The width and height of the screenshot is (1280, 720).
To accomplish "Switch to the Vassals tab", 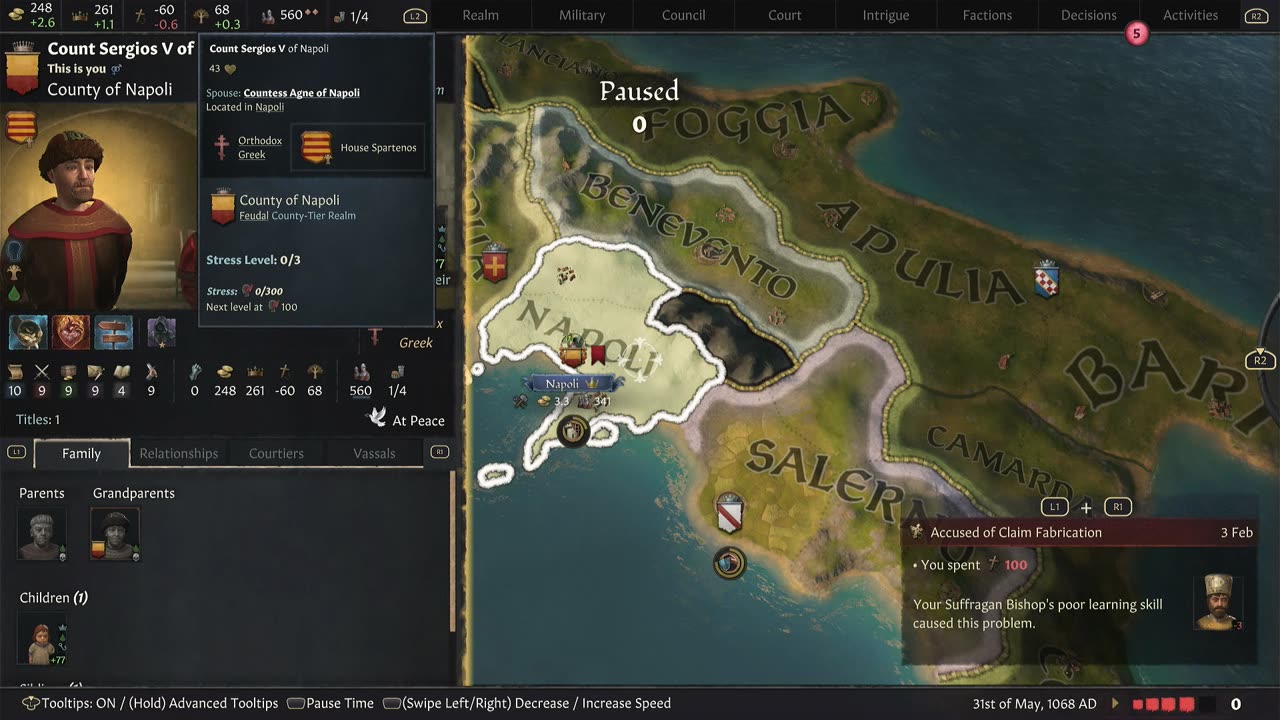I will 374,453.
